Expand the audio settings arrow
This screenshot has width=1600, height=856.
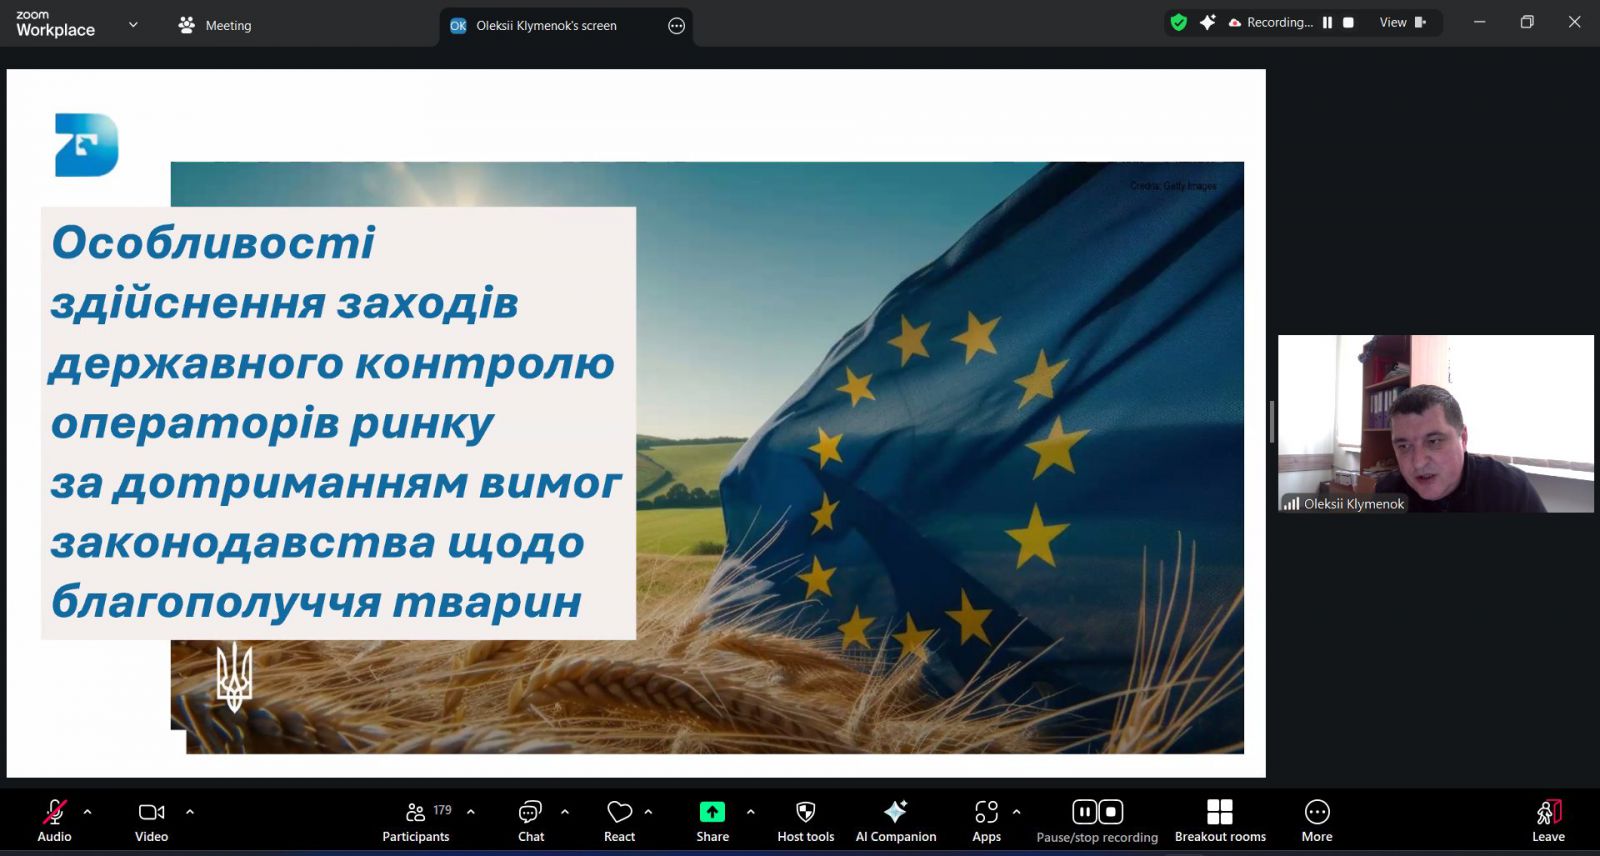[88, 812]
